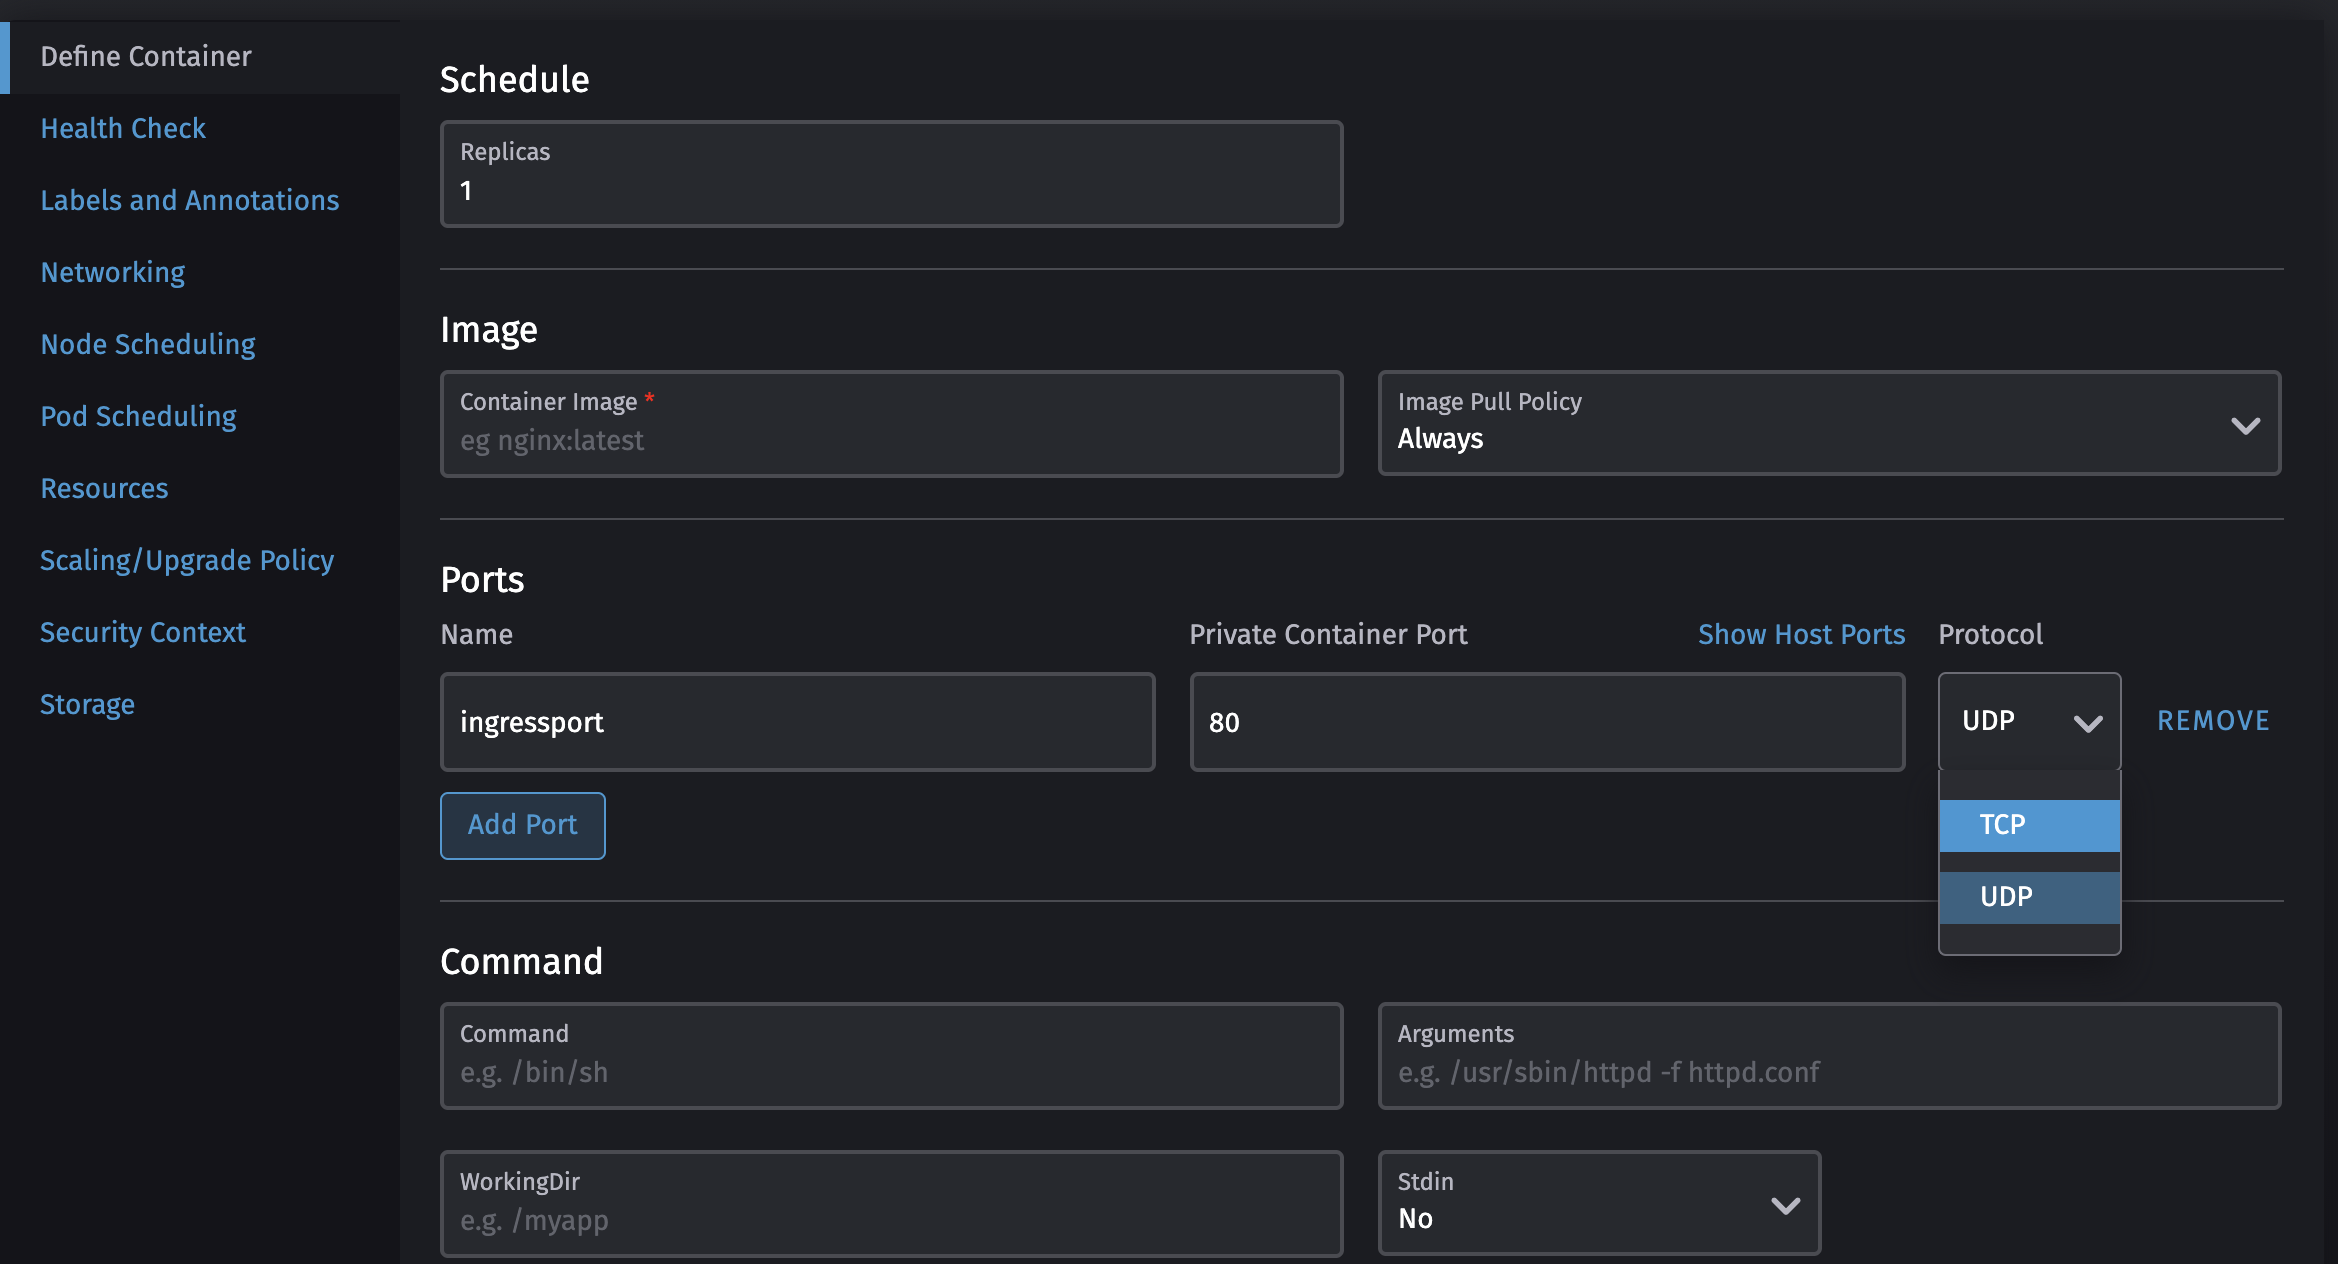The width and height of the screenshot is (2338, 1264).
Task: Go to the Pod Scheduling section
Action: tap(138, 416)
